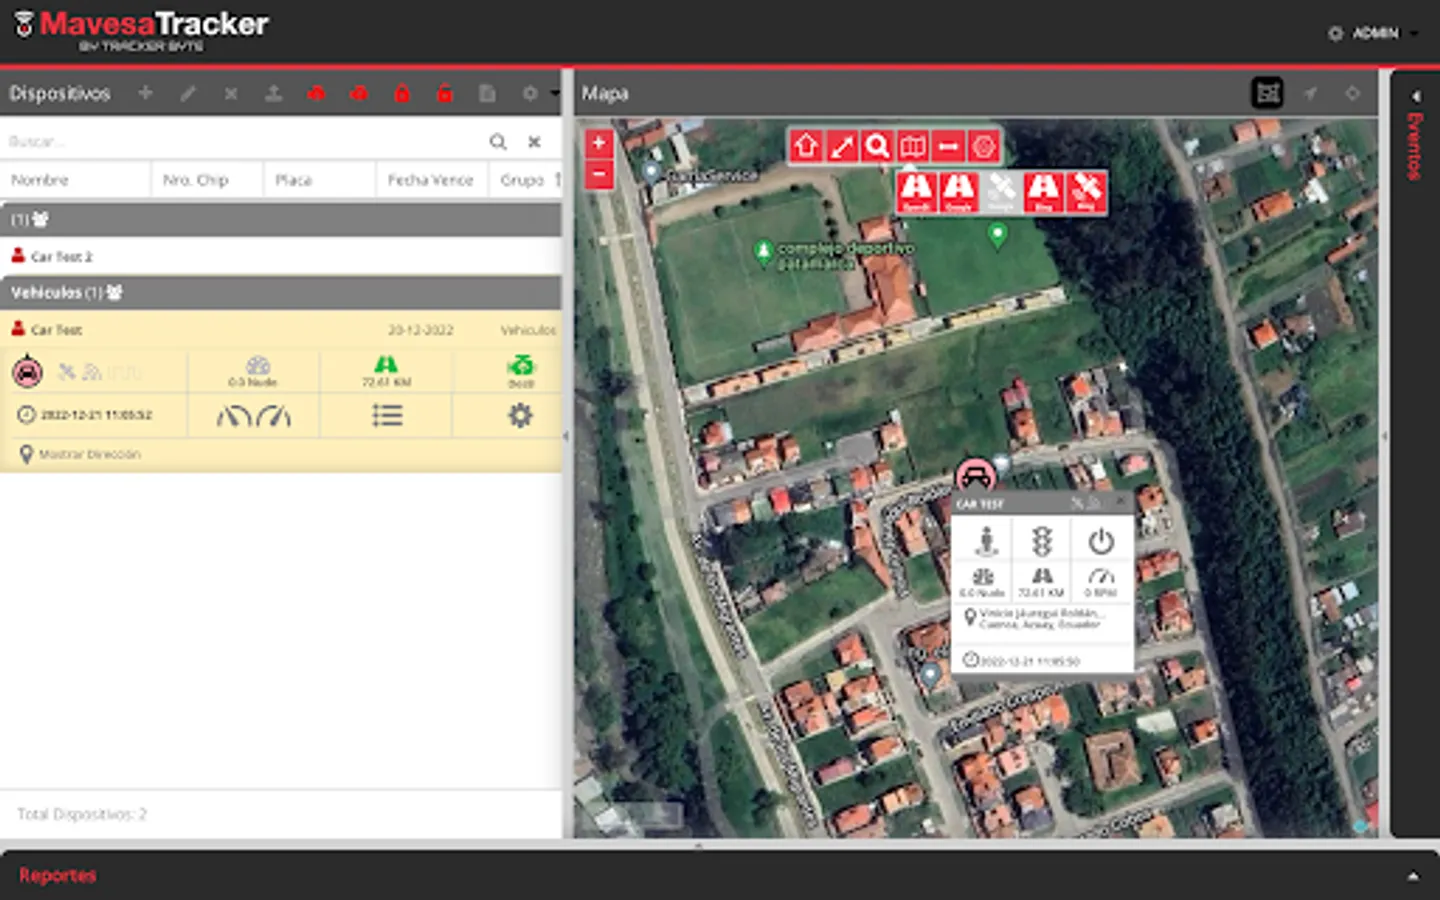Click the power icon in Car Test popup
The width and height of the screenshot is (1440, 900).
(x=1101, y=541)
